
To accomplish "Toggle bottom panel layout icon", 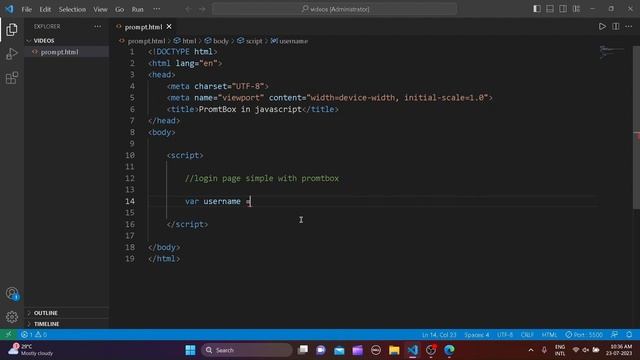I will pos(550,9).
